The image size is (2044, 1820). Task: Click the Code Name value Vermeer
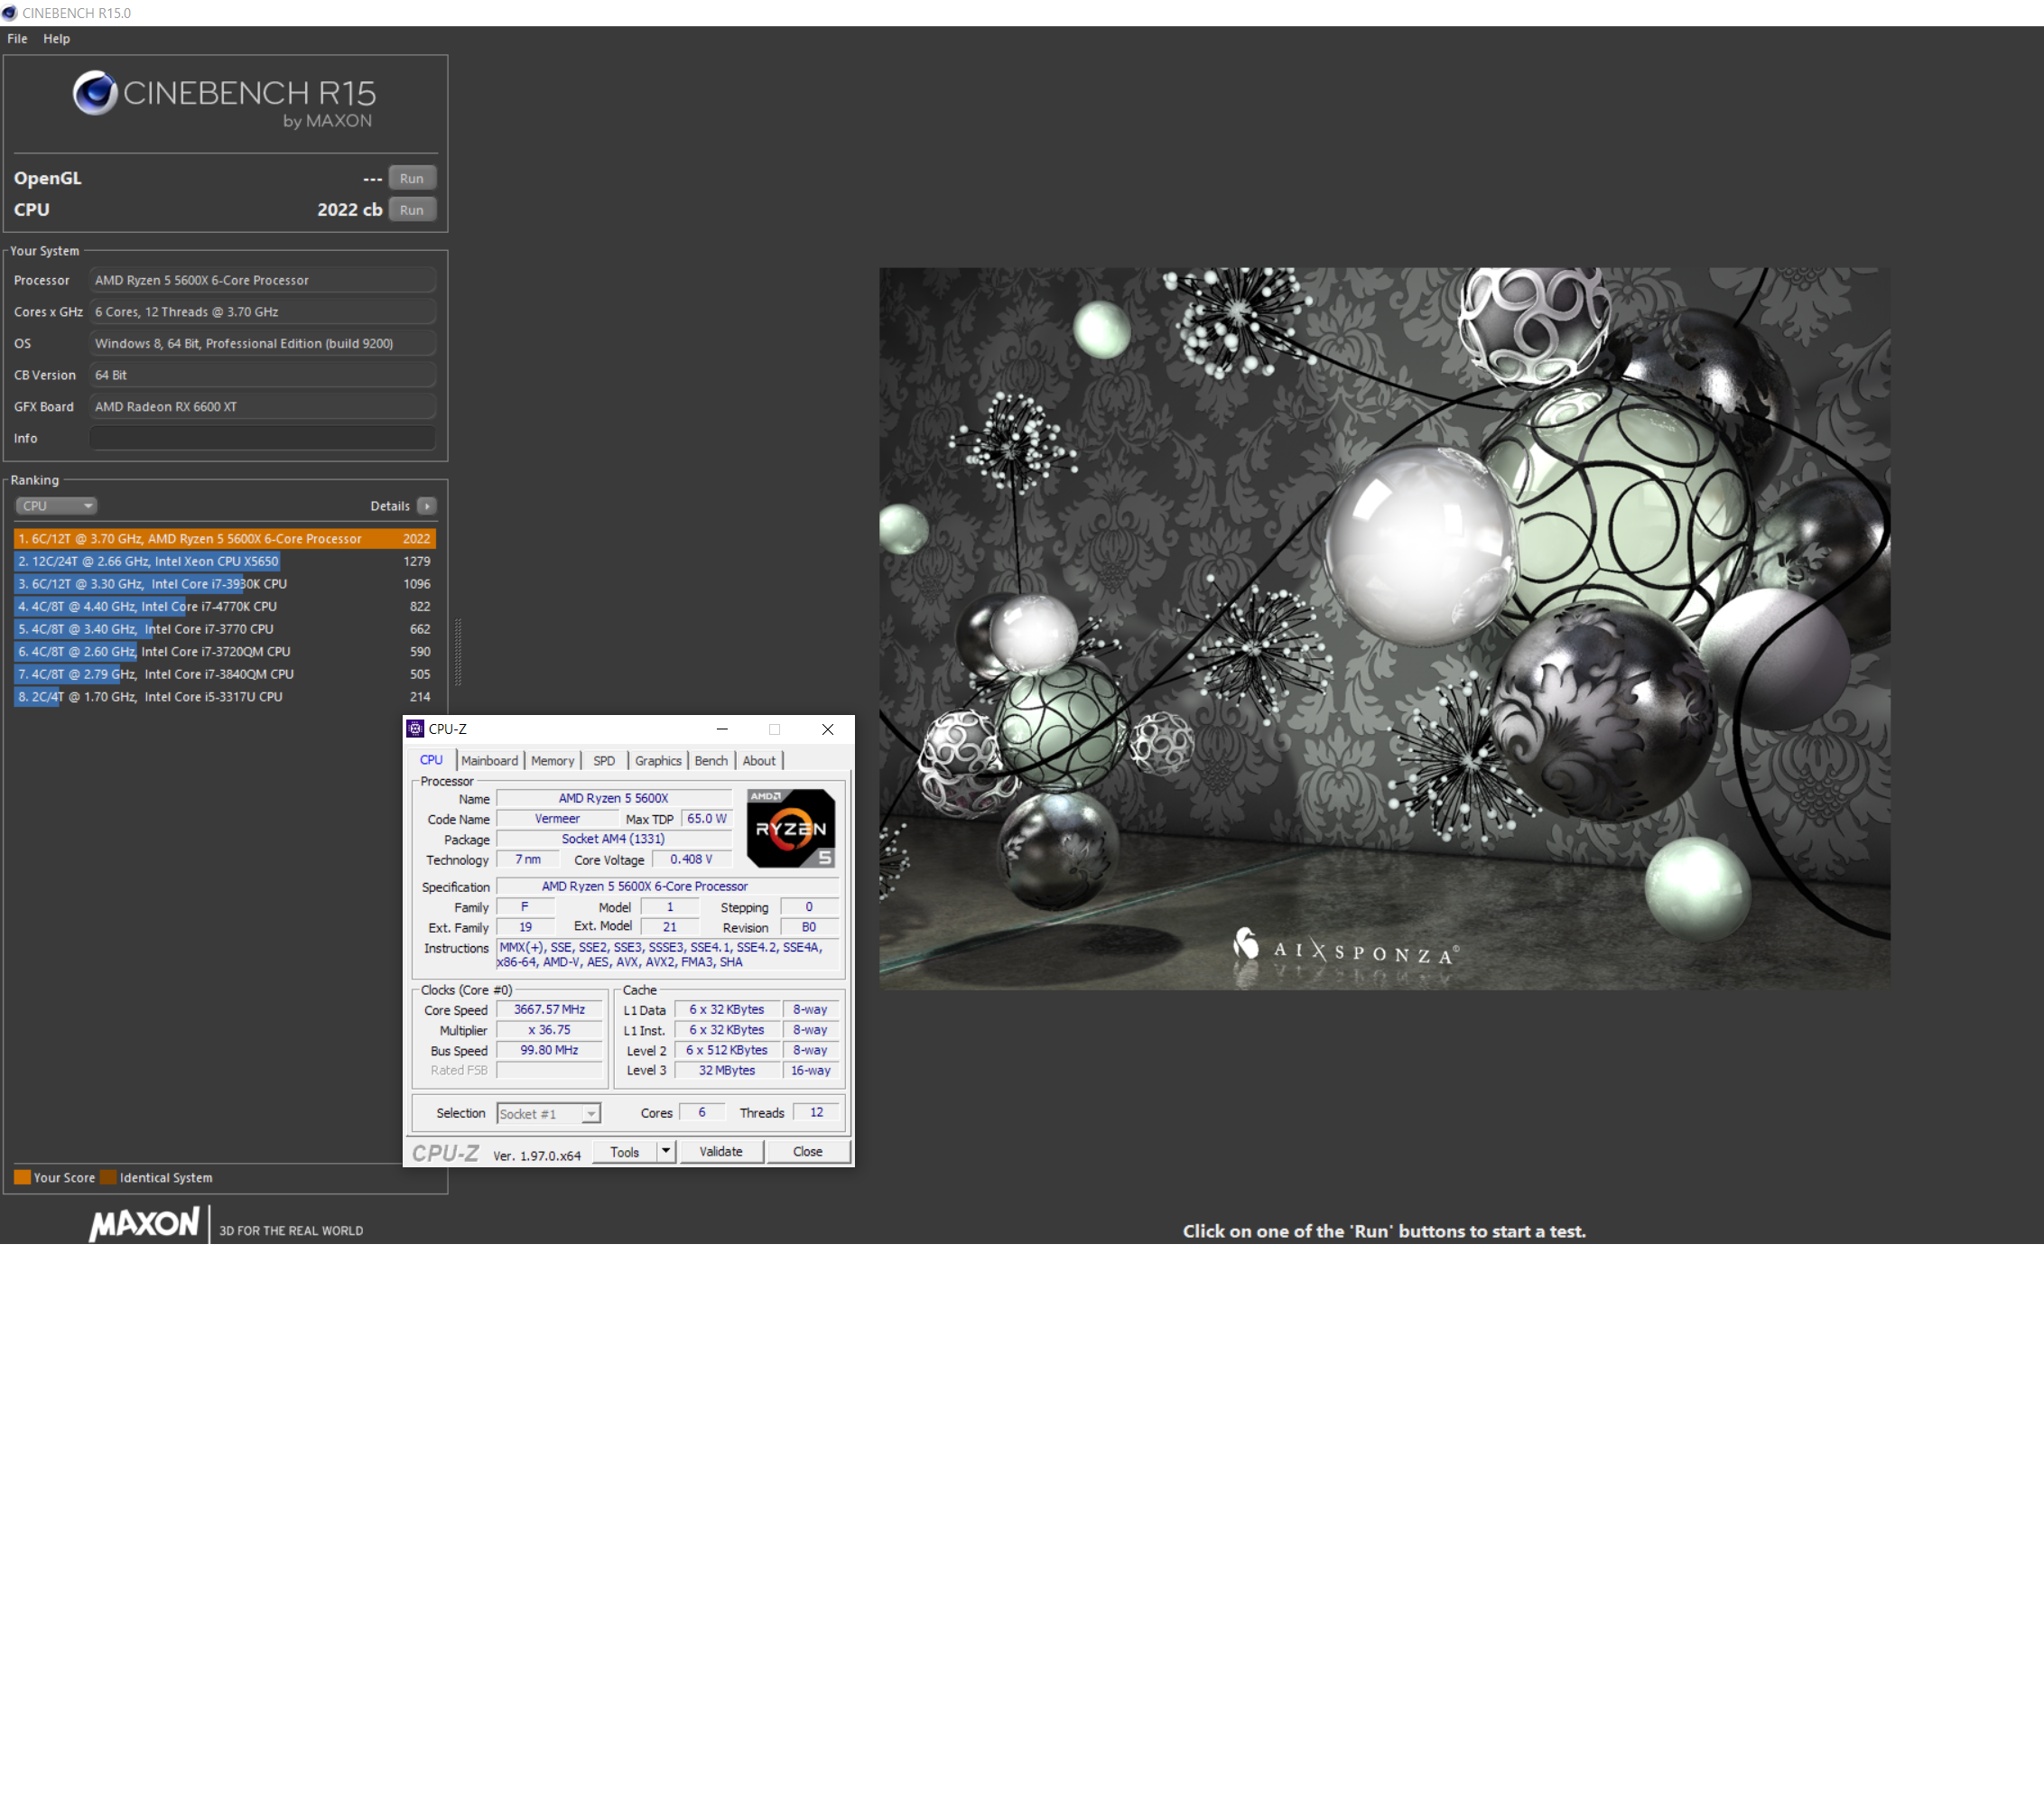point(557,819)
